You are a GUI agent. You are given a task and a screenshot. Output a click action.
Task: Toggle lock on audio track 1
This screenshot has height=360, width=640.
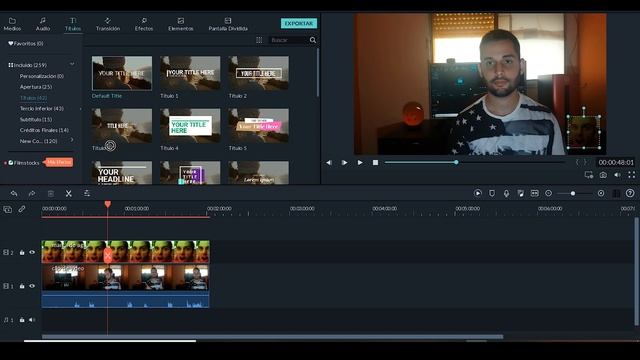point(22,320)
